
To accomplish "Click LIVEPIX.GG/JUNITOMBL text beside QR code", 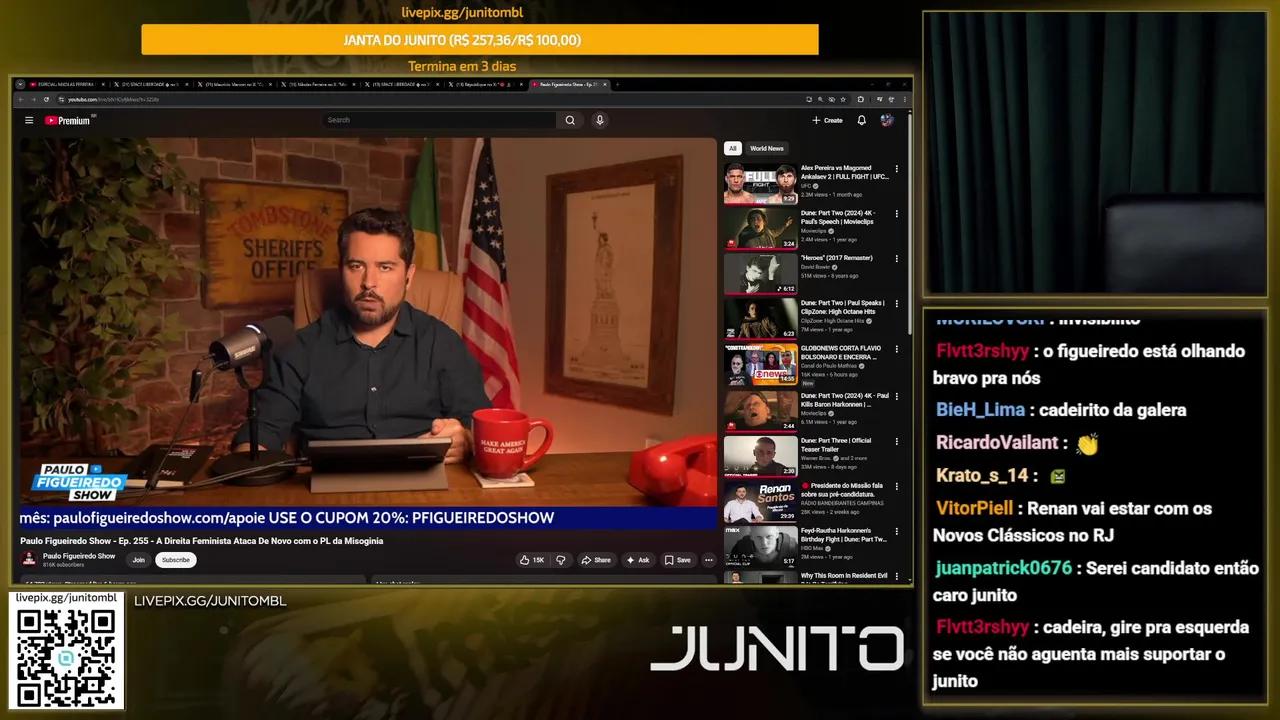I will 210,601.
